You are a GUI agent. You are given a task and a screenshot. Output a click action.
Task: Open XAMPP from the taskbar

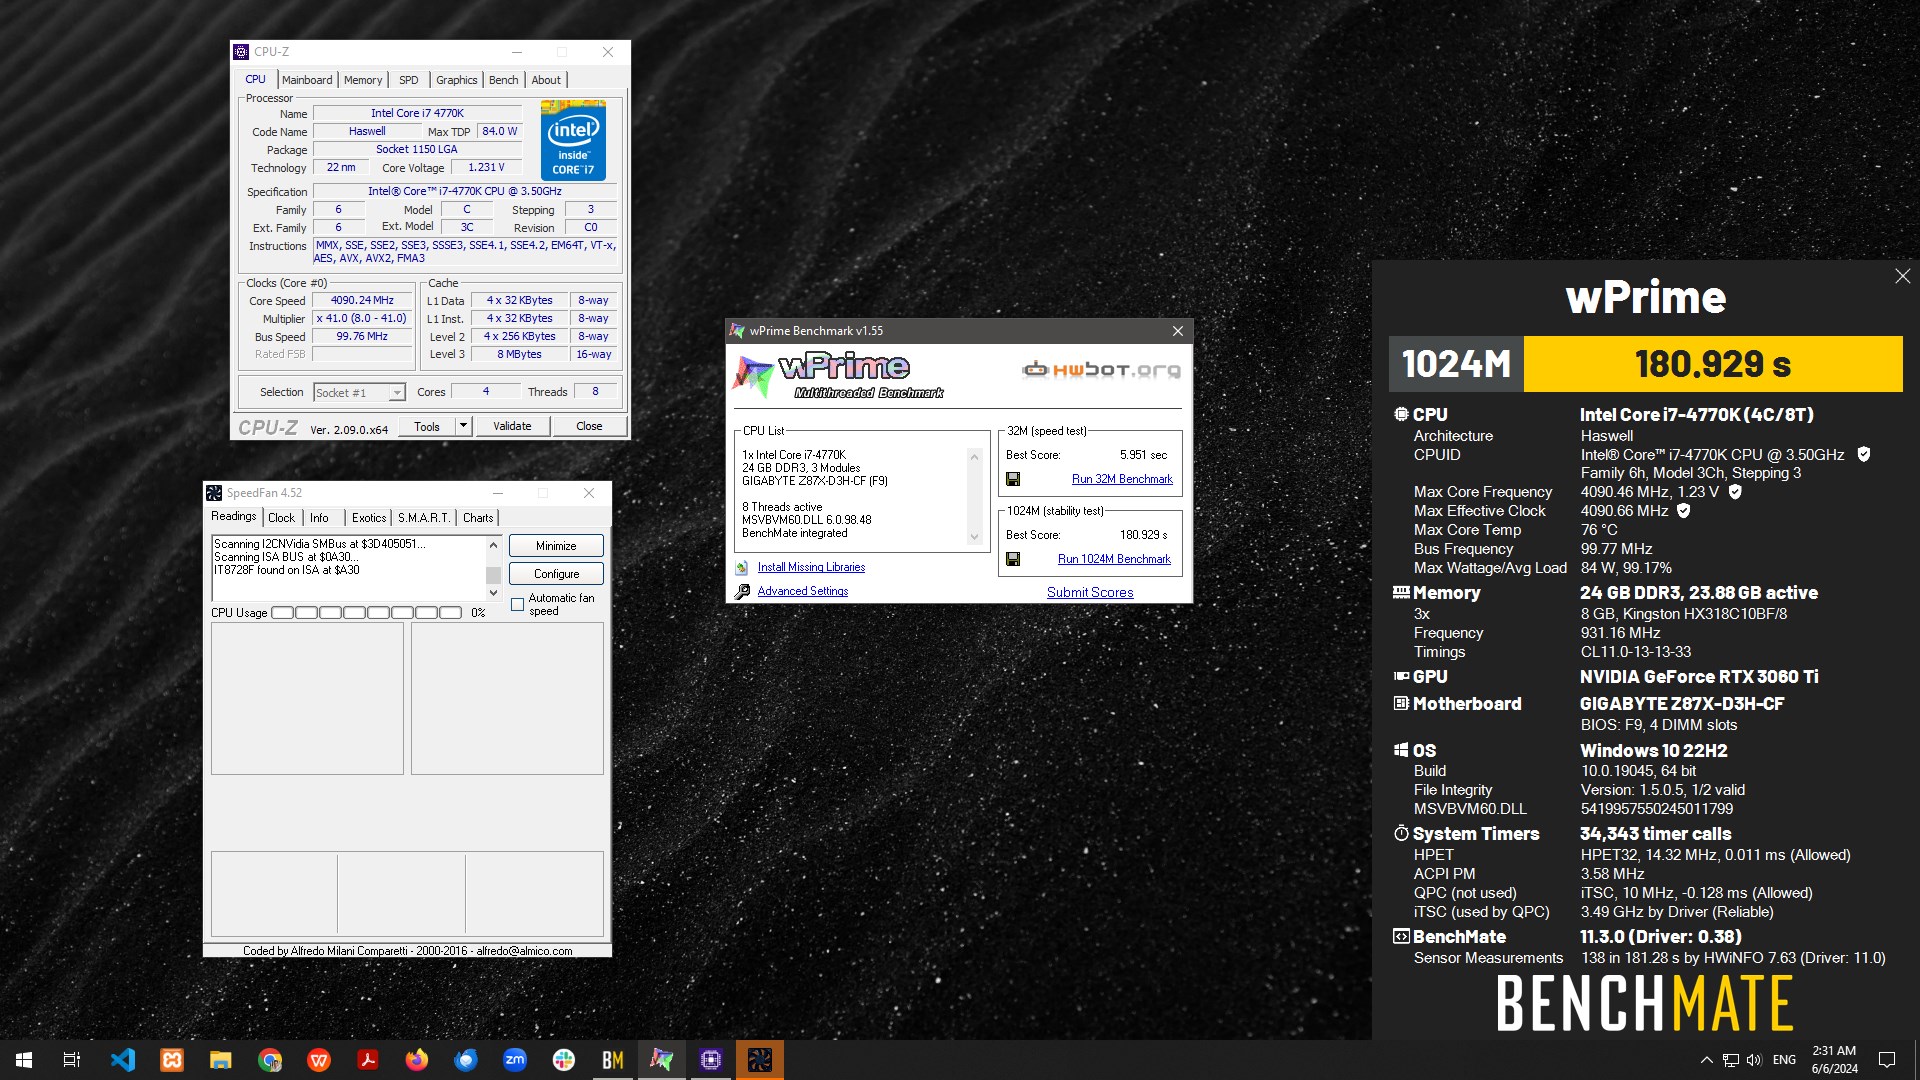[172, 1060]
